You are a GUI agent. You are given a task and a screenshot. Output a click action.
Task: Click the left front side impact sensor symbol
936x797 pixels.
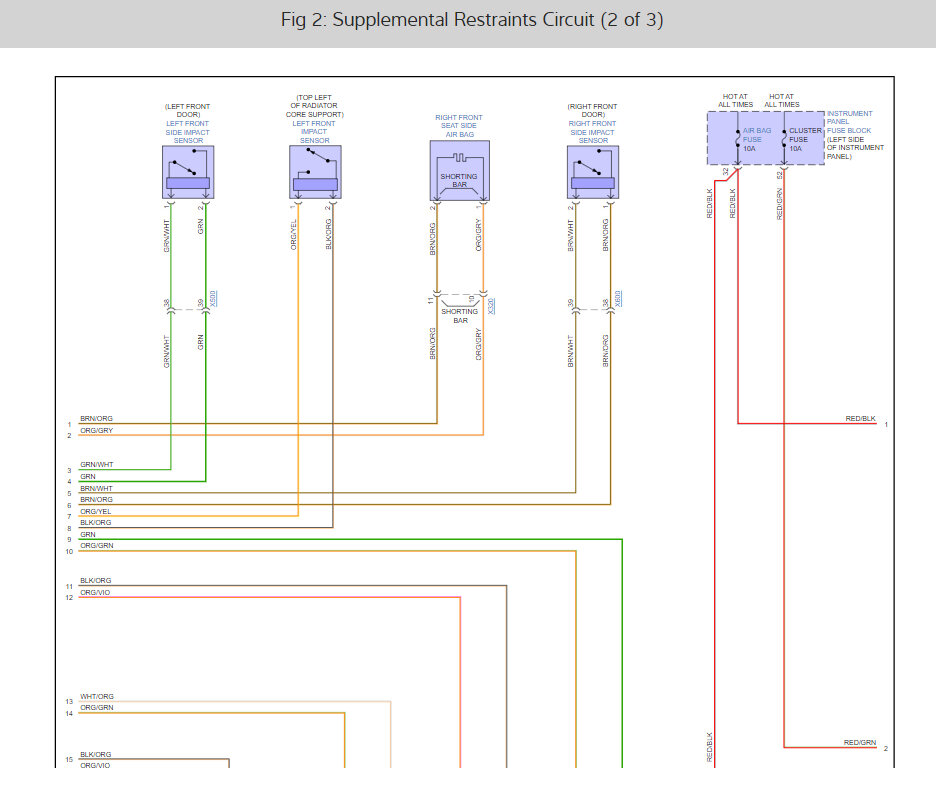[188, 172]
